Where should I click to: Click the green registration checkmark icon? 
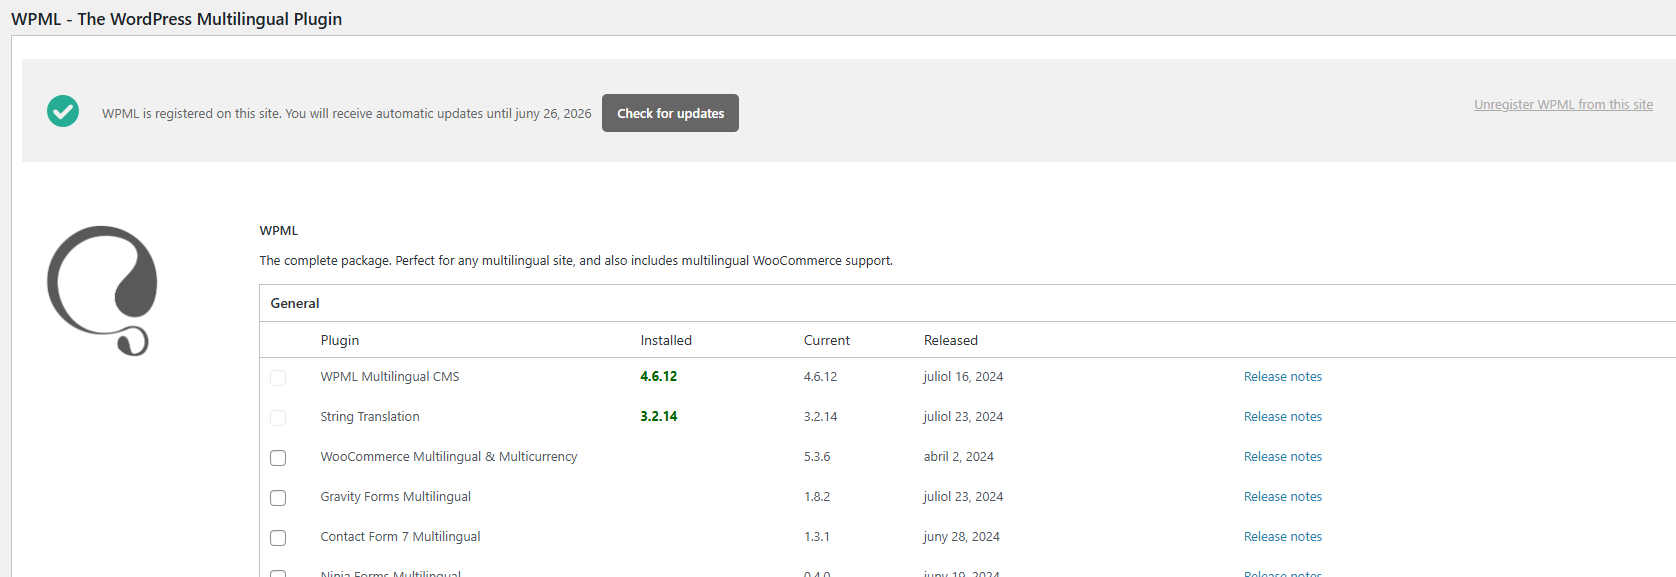point(63,111)
